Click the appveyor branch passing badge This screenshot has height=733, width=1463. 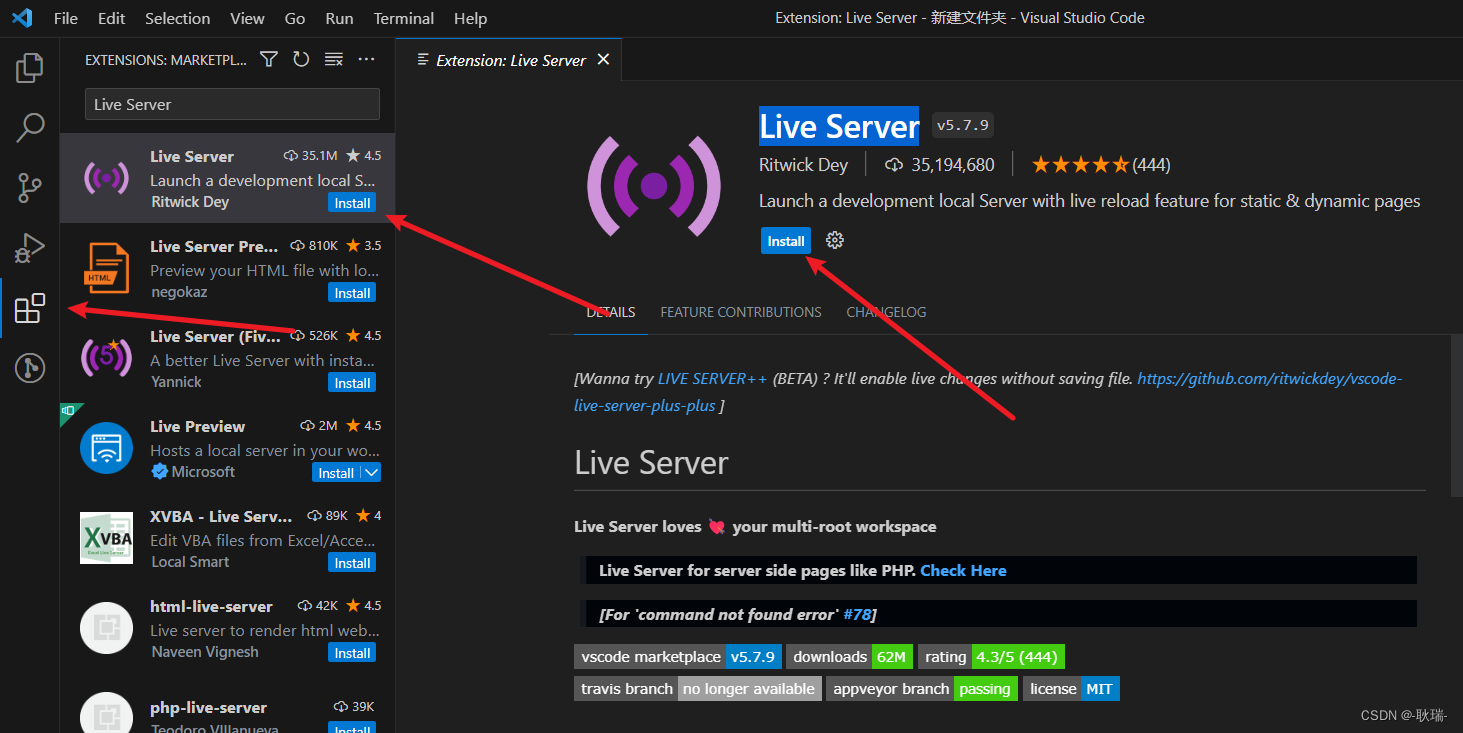(x=921, y=689)
